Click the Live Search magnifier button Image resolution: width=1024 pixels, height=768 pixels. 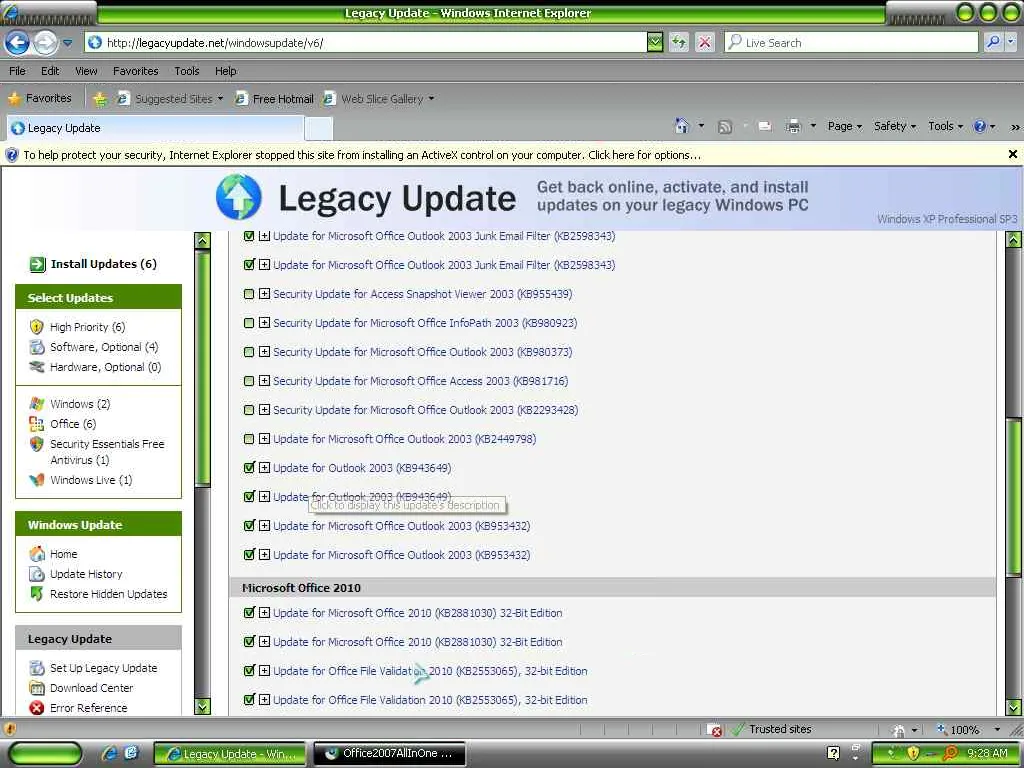(x=993, y=42)
